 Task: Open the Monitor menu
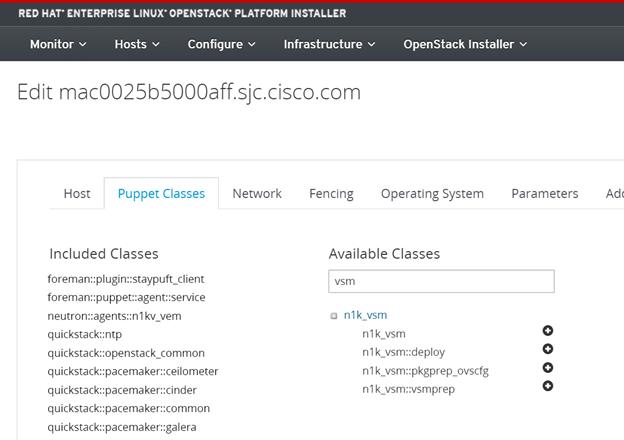tap(58, 44)
